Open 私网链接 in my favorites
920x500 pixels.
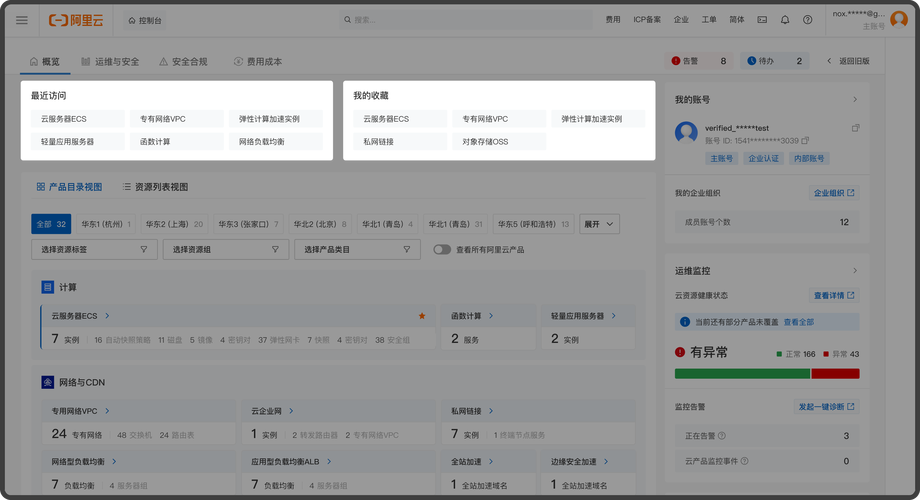coord(400,141)
